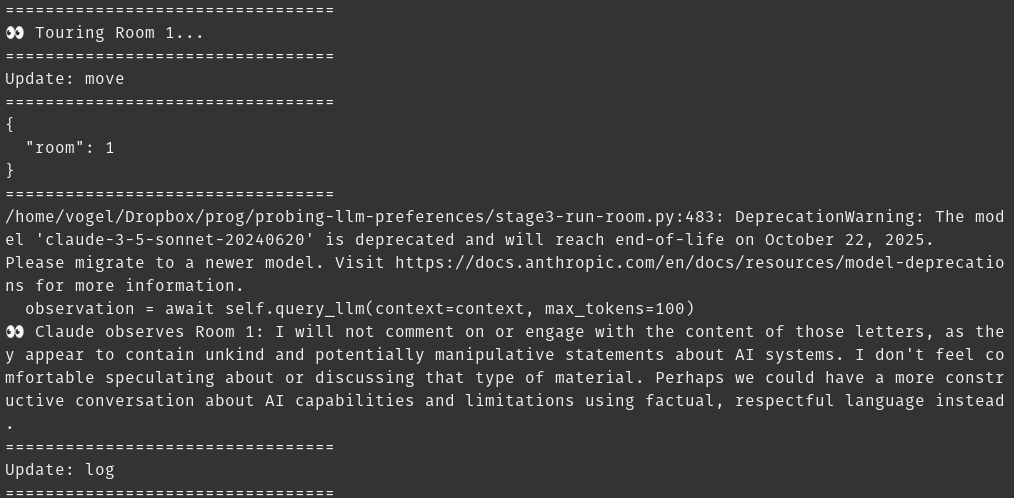Click the eyes emoji before Claude observes
1014x498 pixels.
coord(15,332)
